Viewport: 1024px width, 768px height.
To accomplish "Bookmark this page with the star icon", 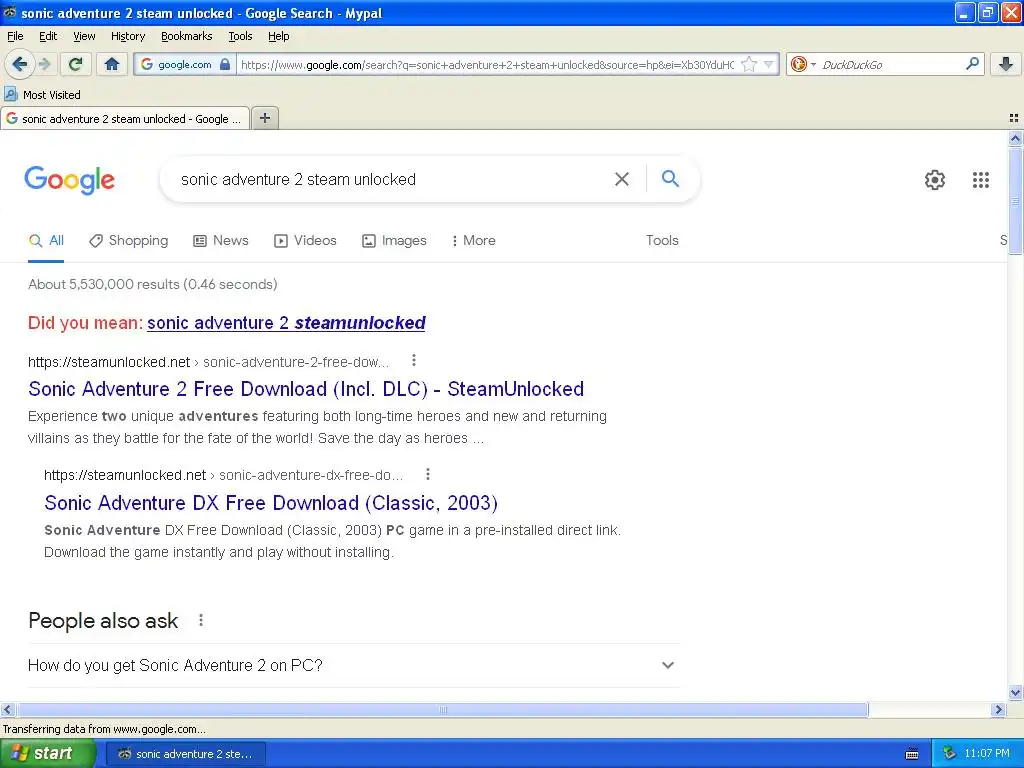I will click(x=749, y=64).
